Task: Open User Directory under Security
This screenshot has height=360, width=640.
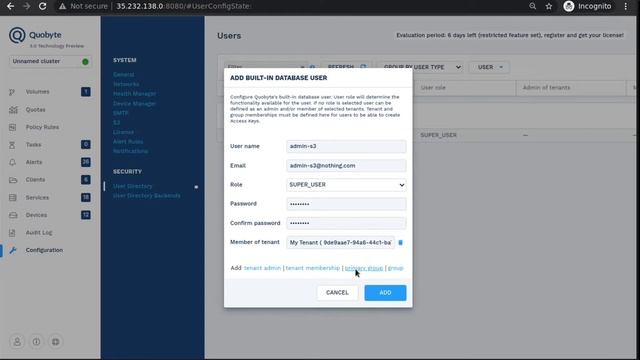Action: (133, 186)
